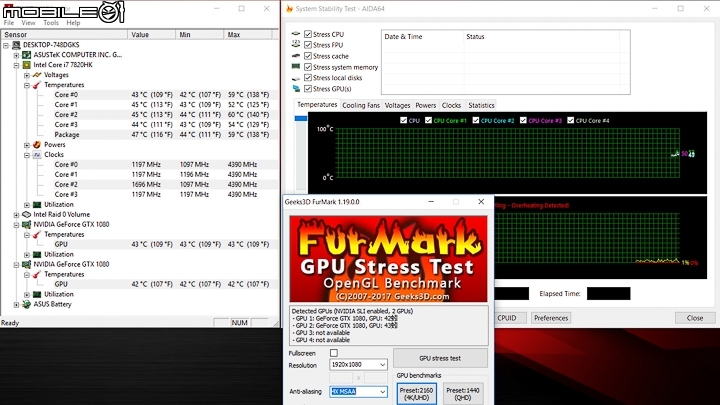
Task: Click the Close button in AIDA64
Action: 695,318
